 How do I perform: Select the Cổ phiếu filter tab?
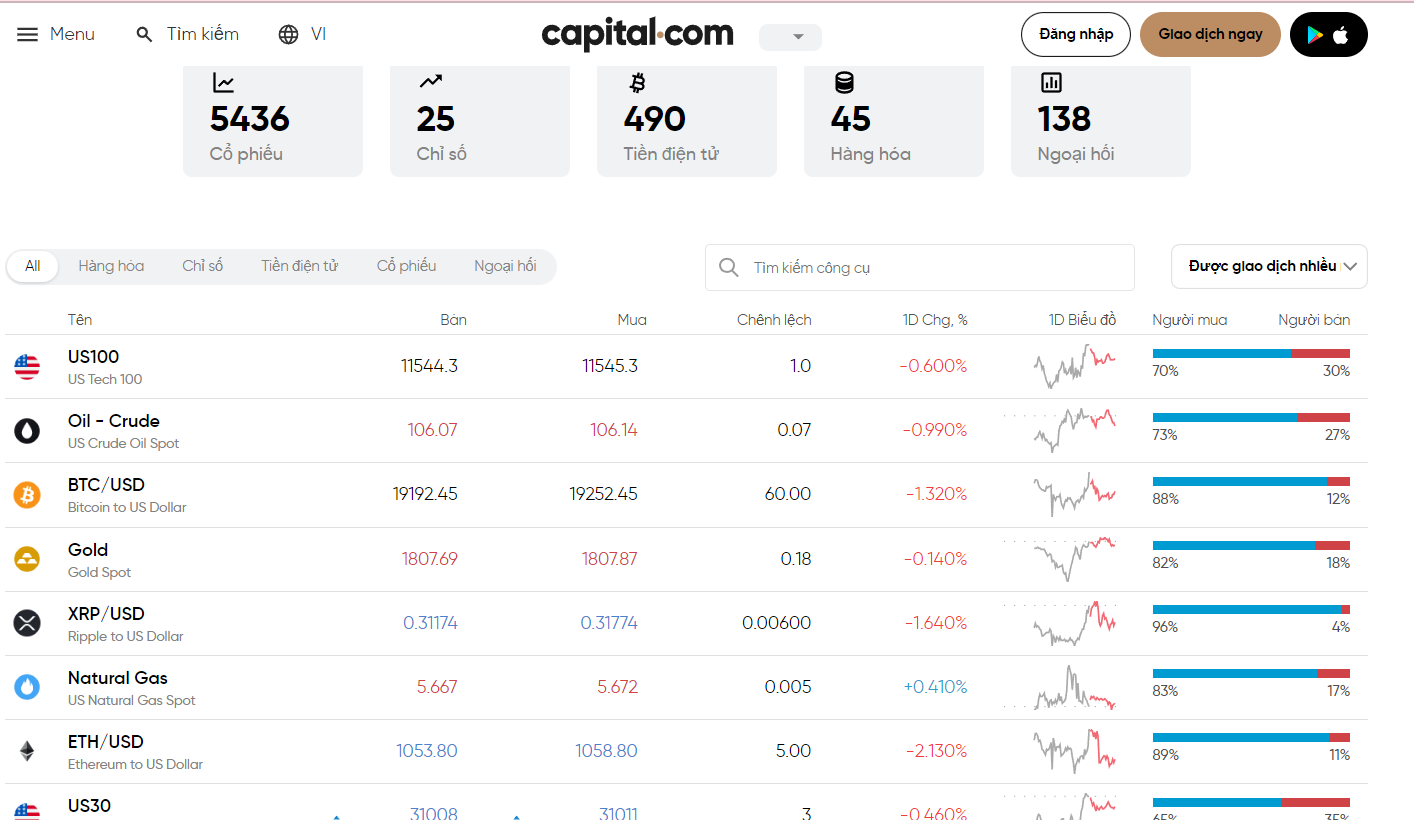point(406,266)
